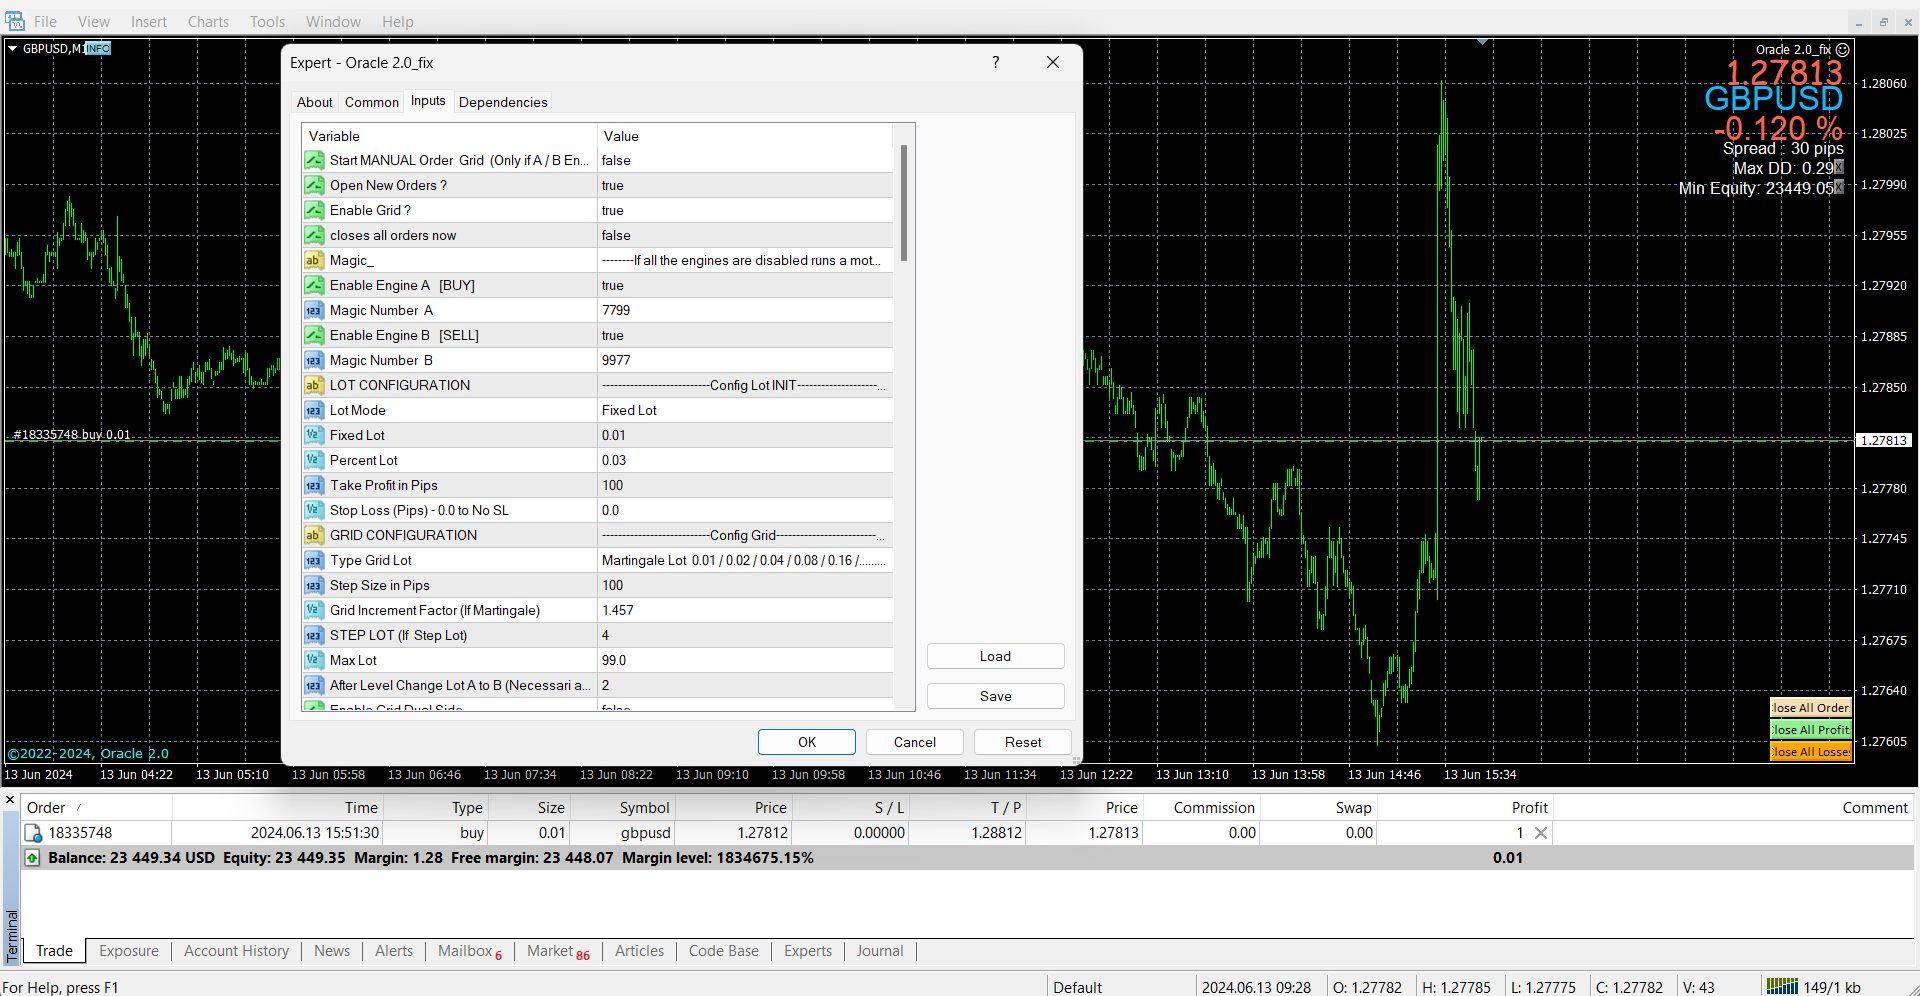Click the double-type icon beside Fixed Lot

(x=314, y=435)
